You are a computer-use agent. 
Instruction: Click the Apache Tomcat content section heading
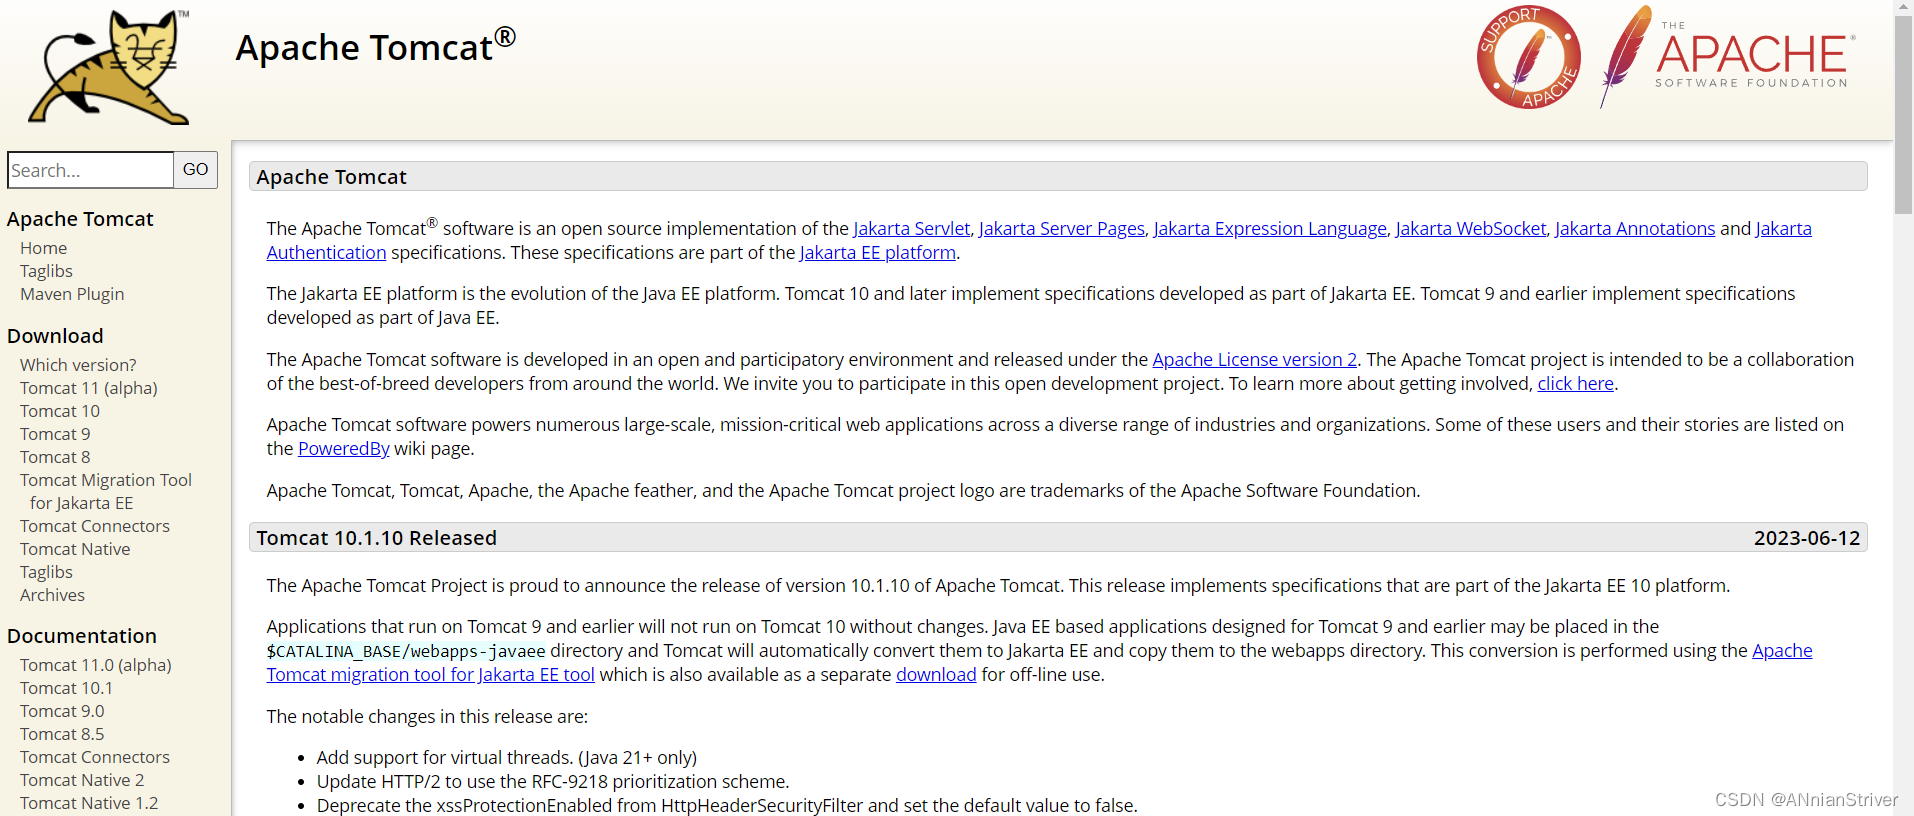coord(331,177)
